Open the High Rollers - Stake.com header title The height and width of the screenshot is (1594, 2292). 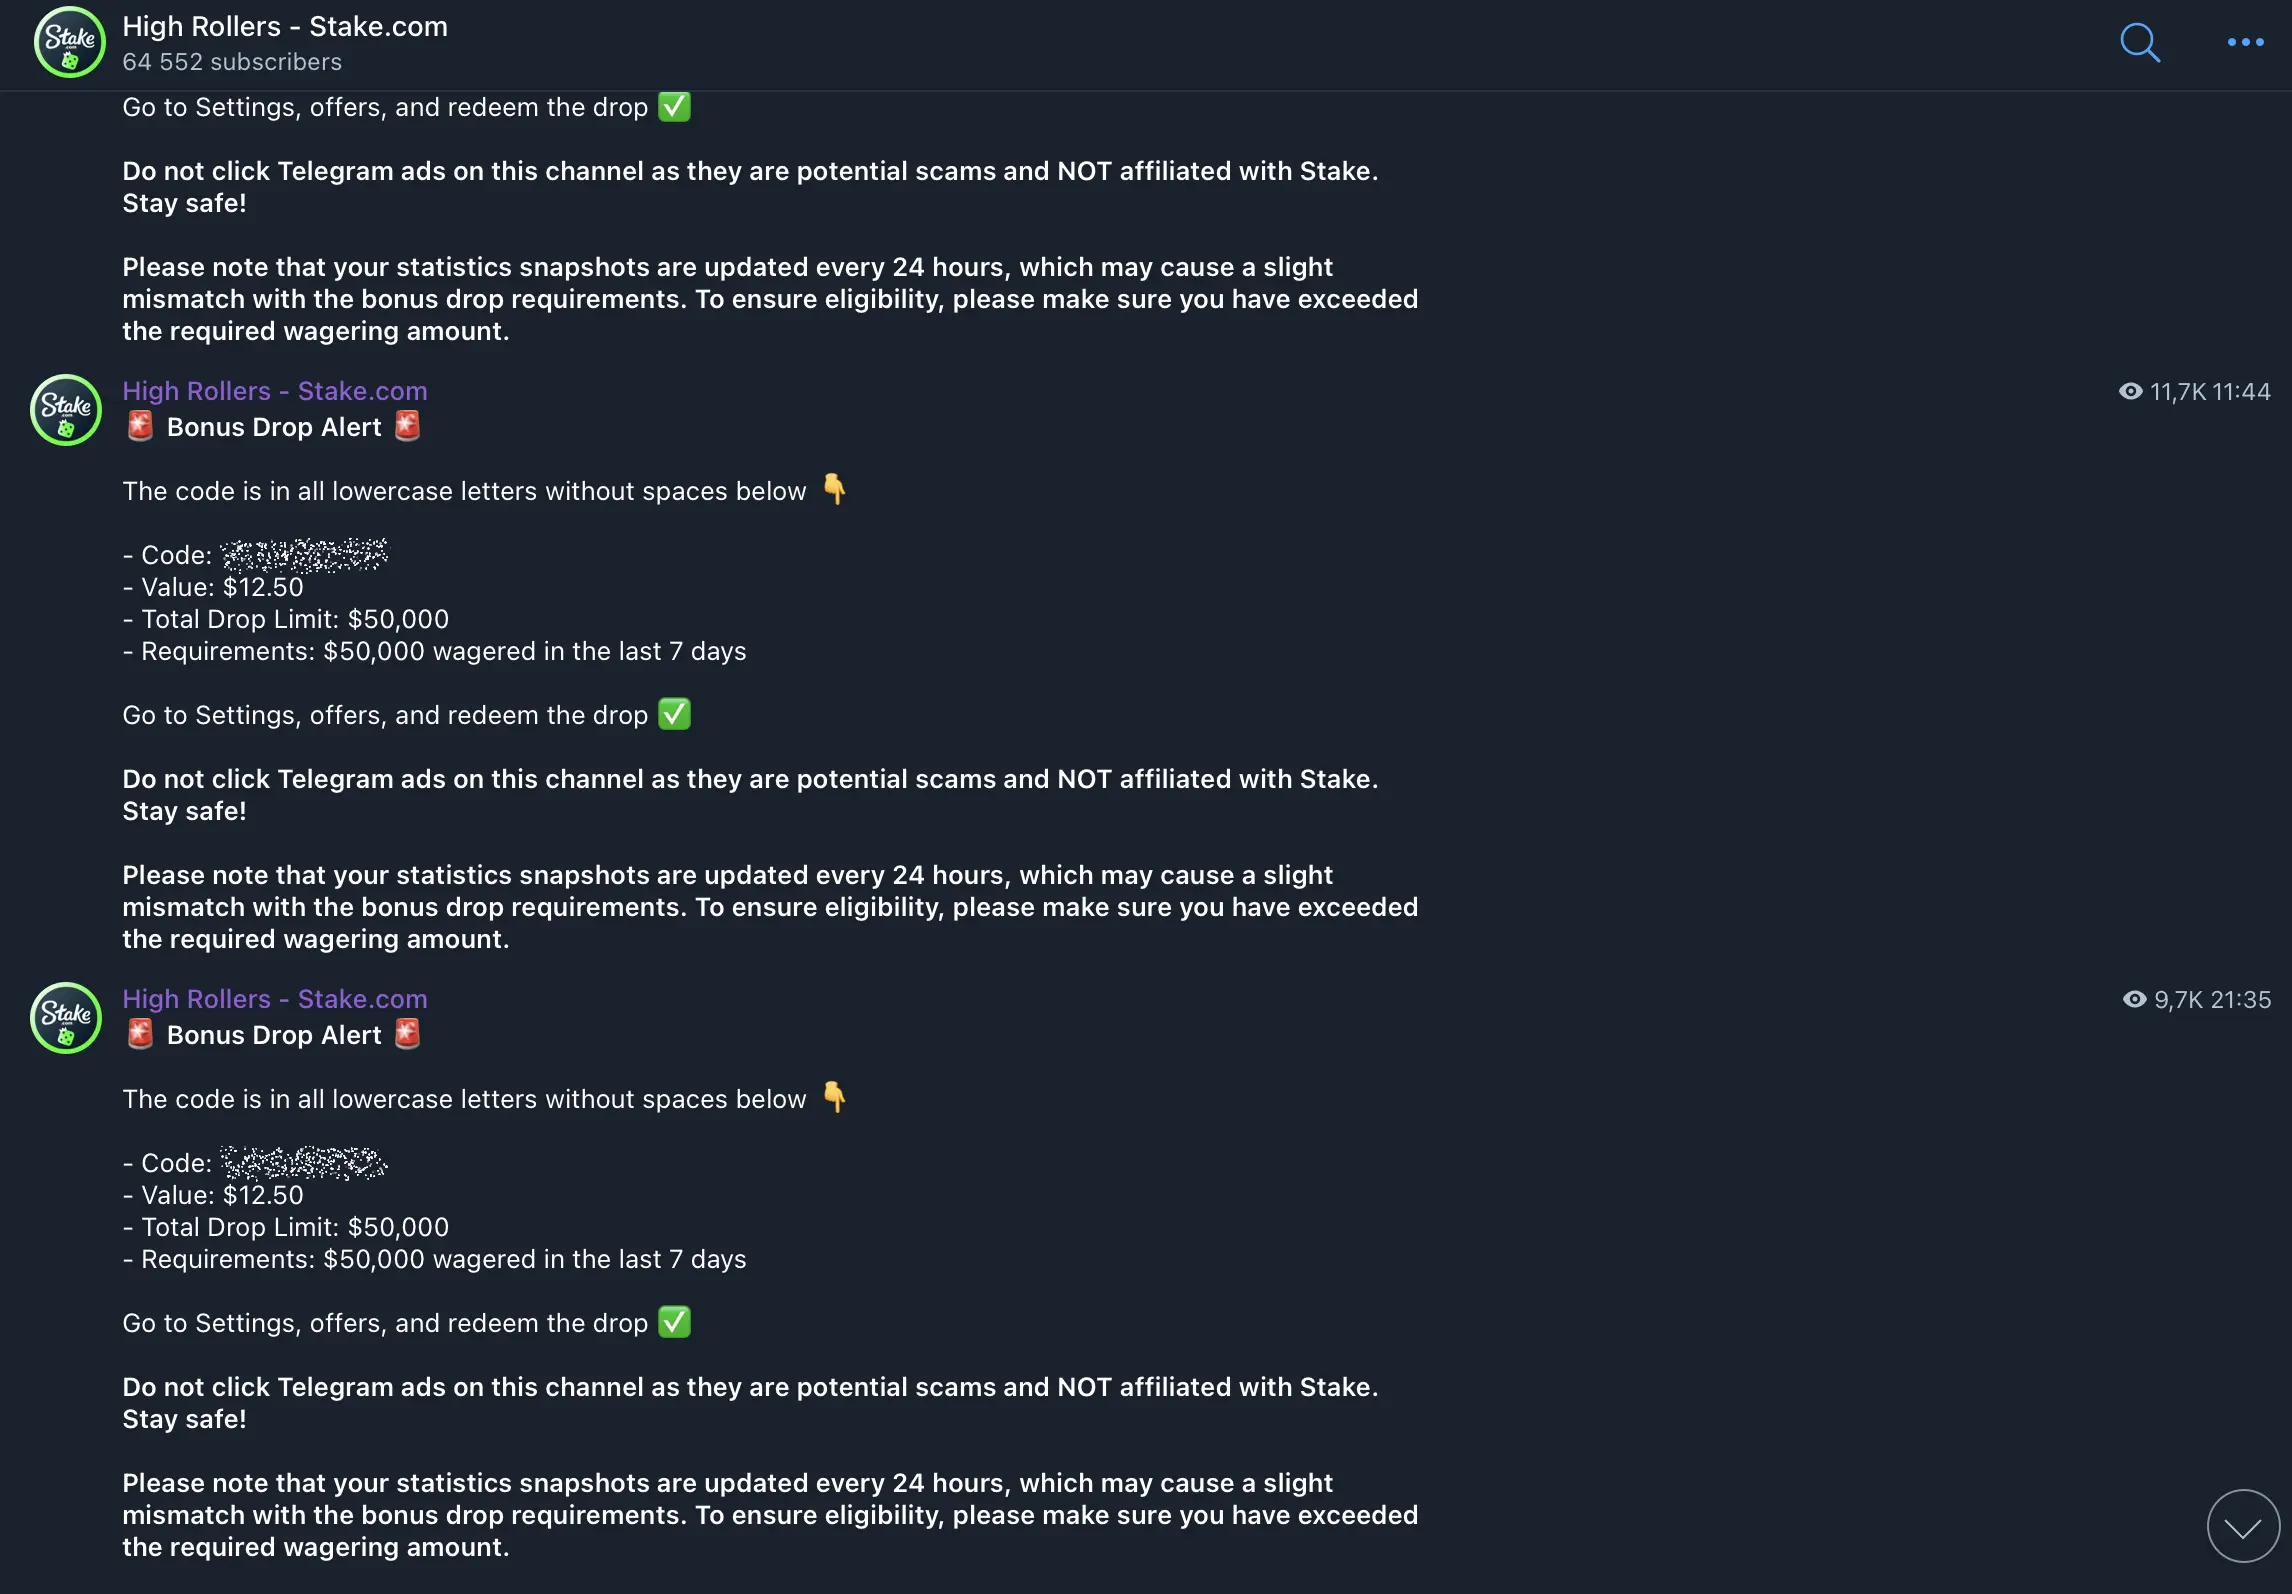click(x=285, y=26)
